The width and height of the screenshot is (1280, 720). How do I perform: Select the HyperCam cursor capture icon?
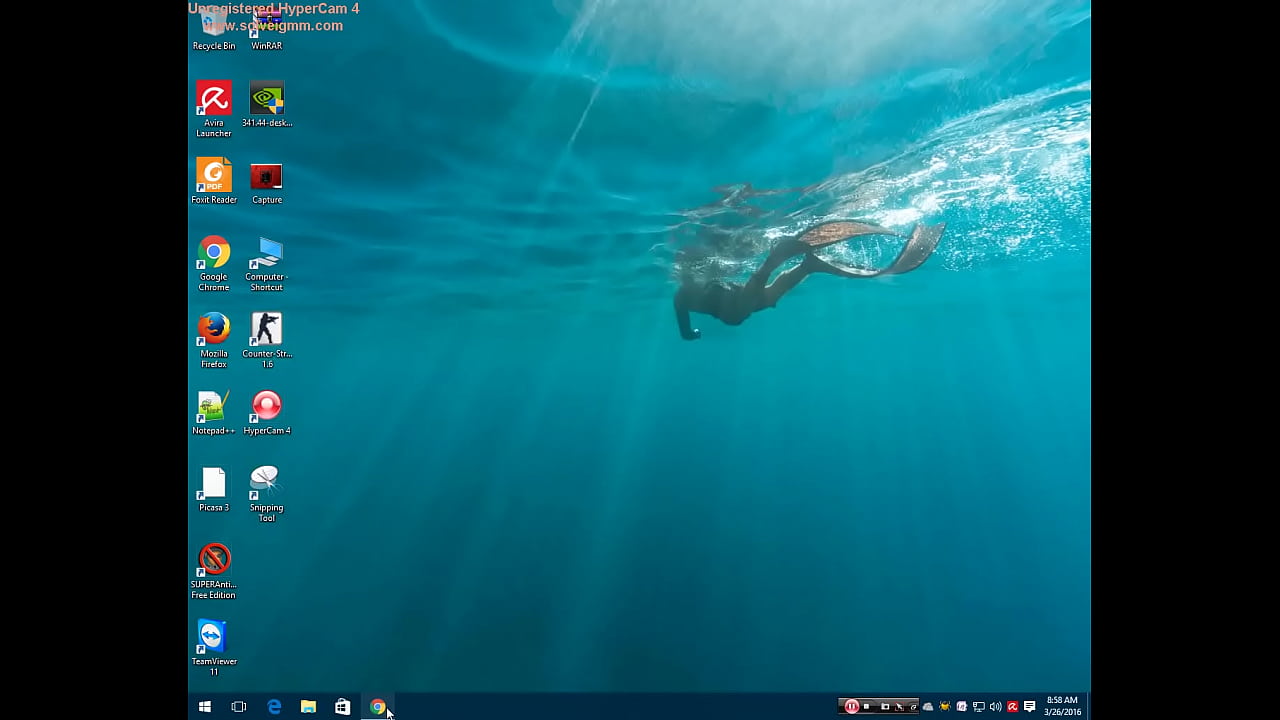click(900, 707)
